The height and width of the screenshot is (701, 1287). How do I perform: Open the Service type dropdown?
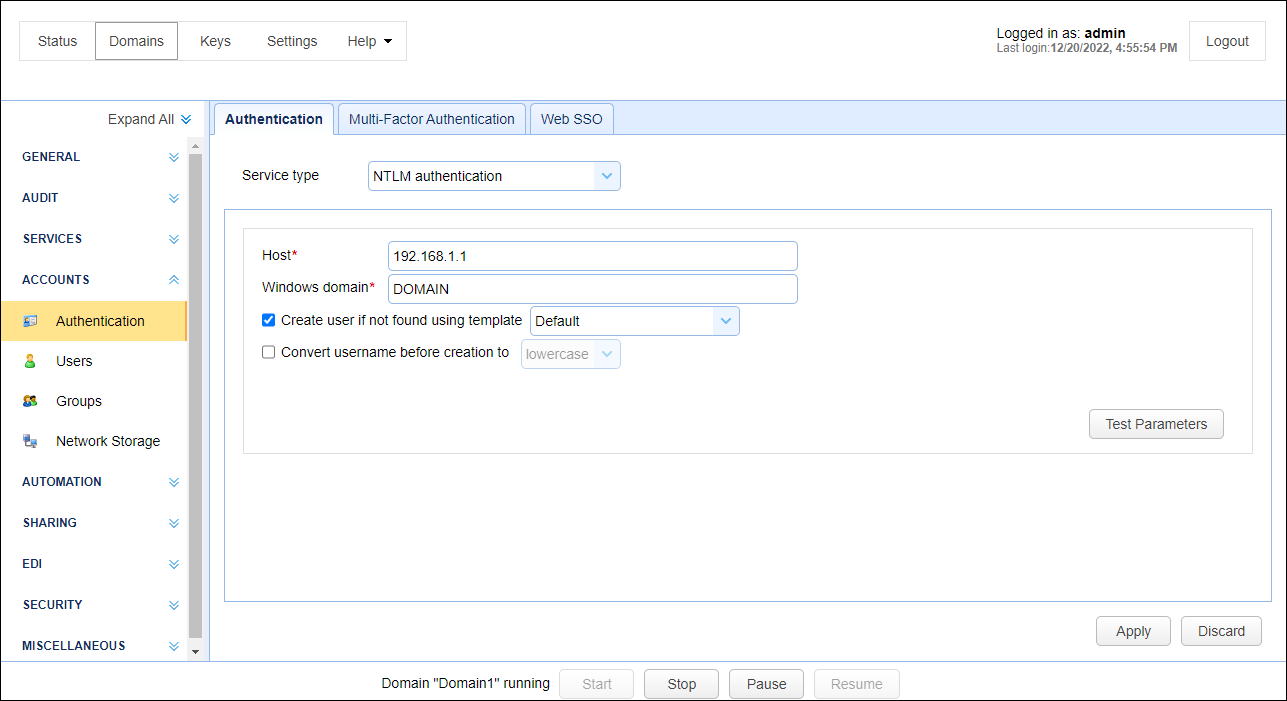point(607,176)
